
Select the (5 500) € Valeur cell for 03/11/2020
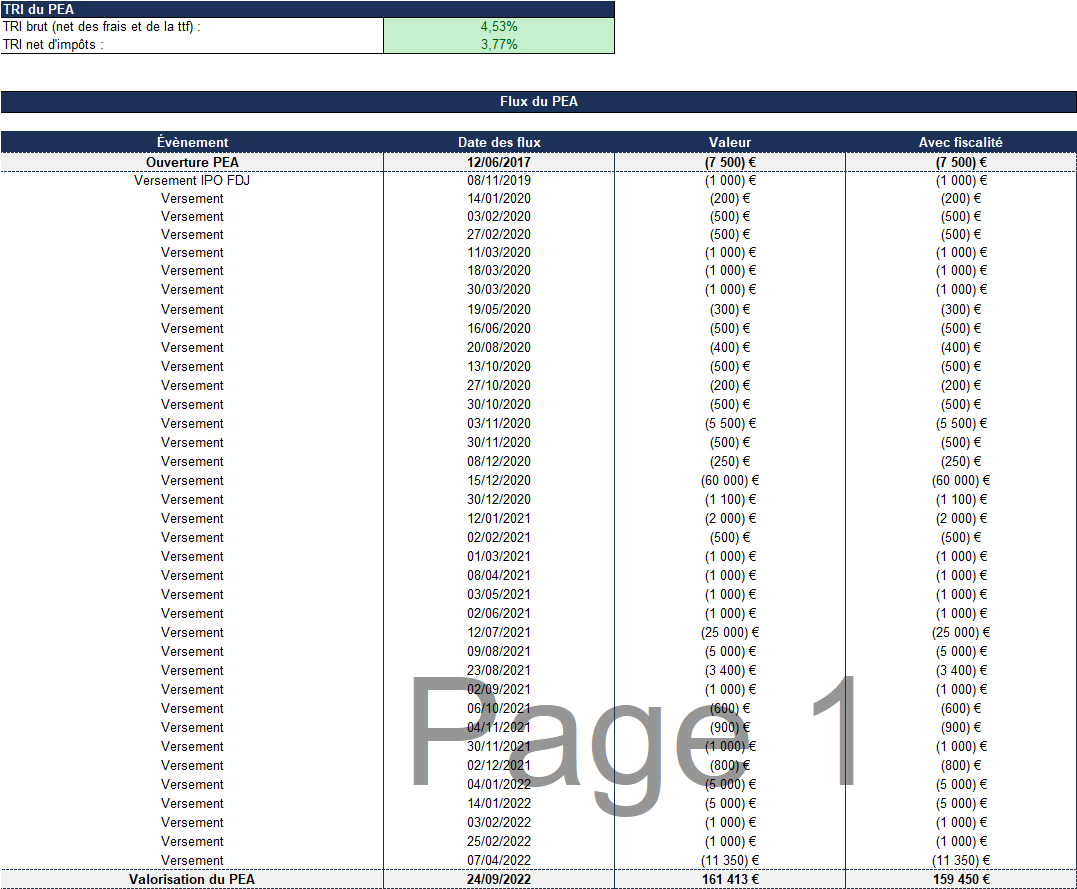729,424
